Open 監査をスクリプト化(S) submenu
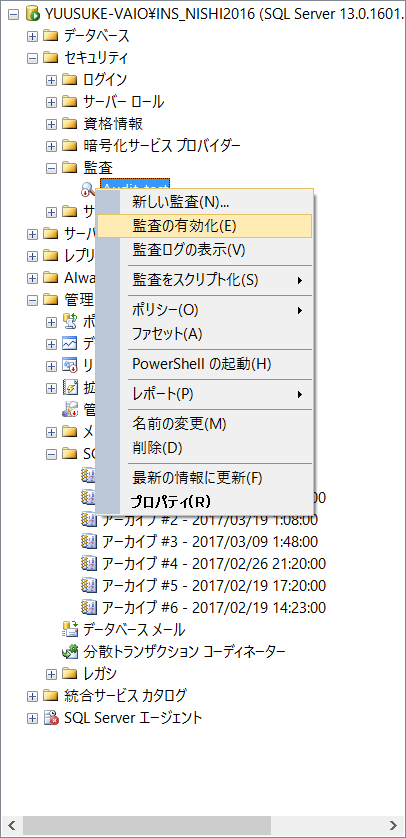The height and width of the screenshot is (838, 406). (204, 280)
